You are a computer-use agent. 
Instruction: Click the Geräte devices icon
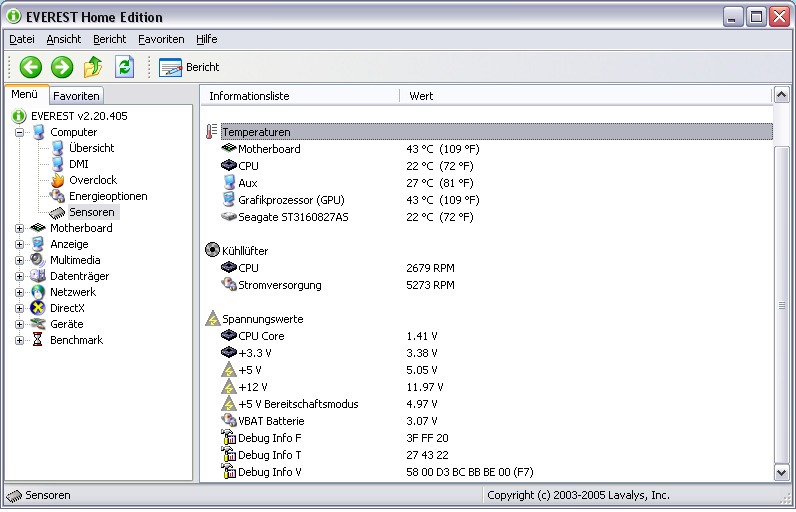pyautogui.click(x=38, y=324)
